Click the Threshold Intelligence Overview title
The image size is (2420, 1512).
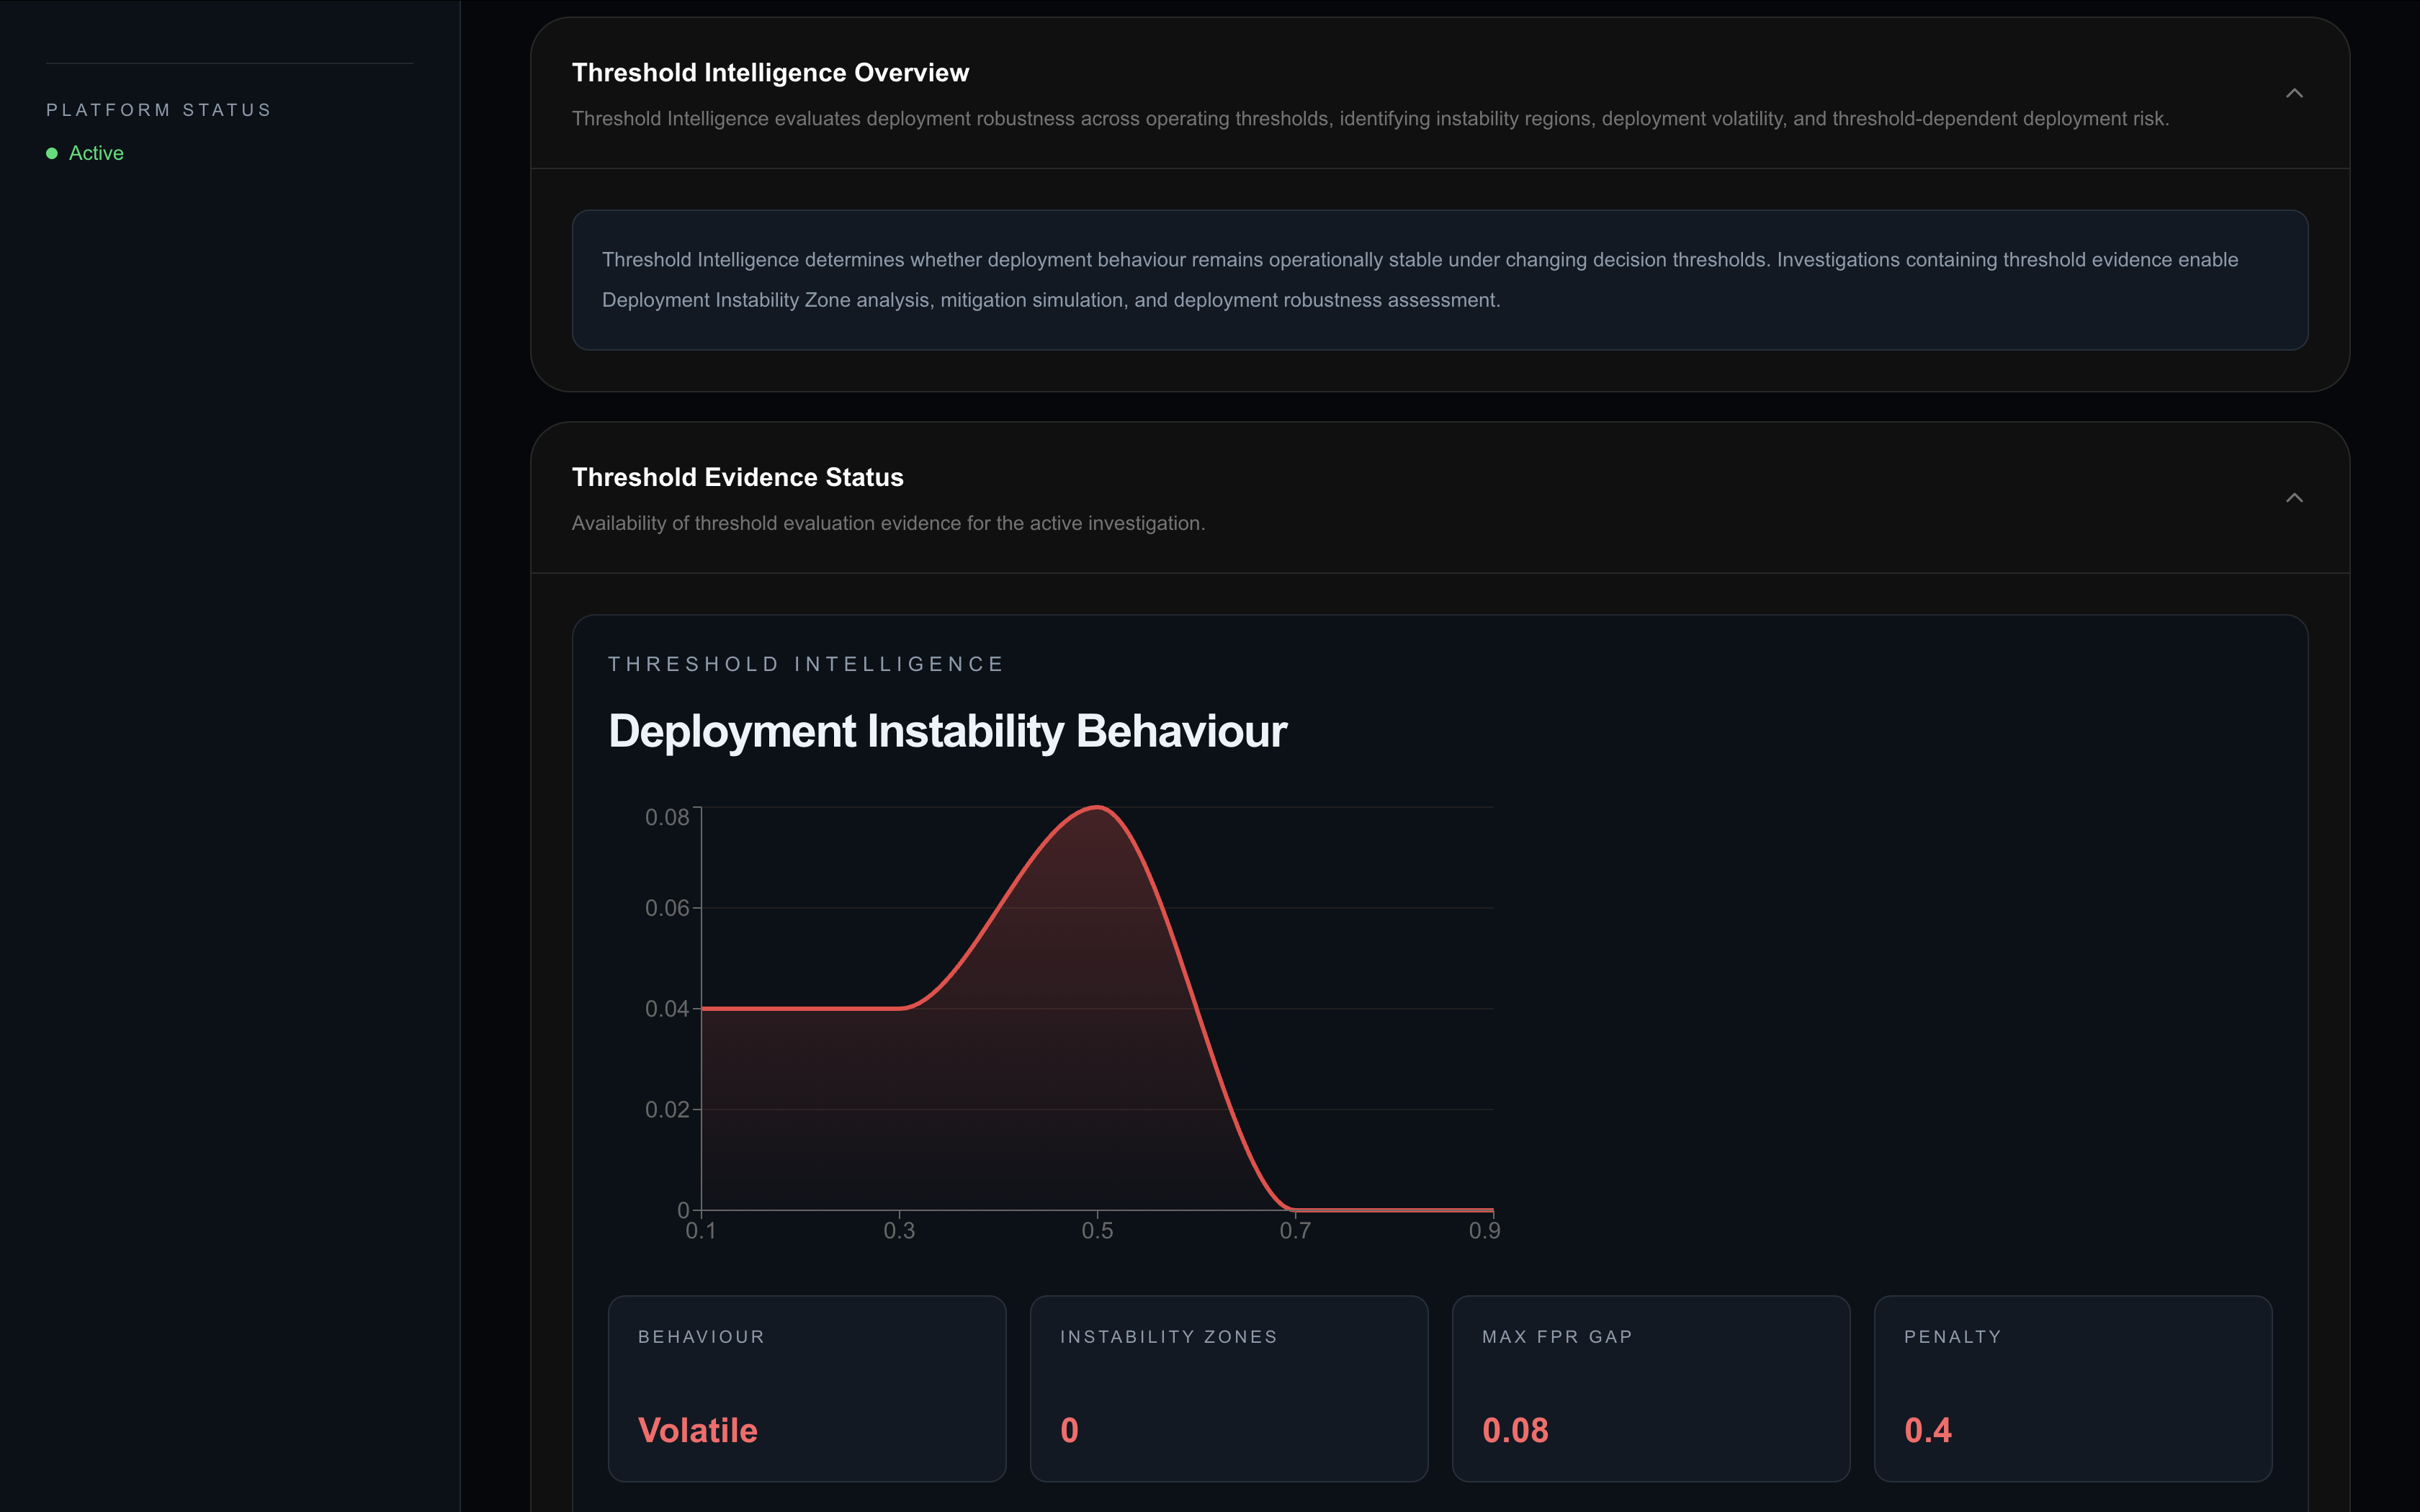click(x=770, y=73)
